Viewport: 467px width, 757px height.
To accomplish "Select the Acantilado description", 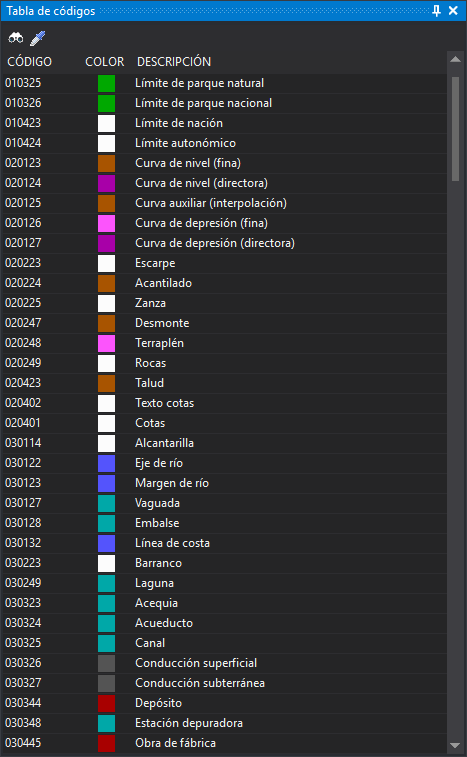I will [x=163, y=283].
